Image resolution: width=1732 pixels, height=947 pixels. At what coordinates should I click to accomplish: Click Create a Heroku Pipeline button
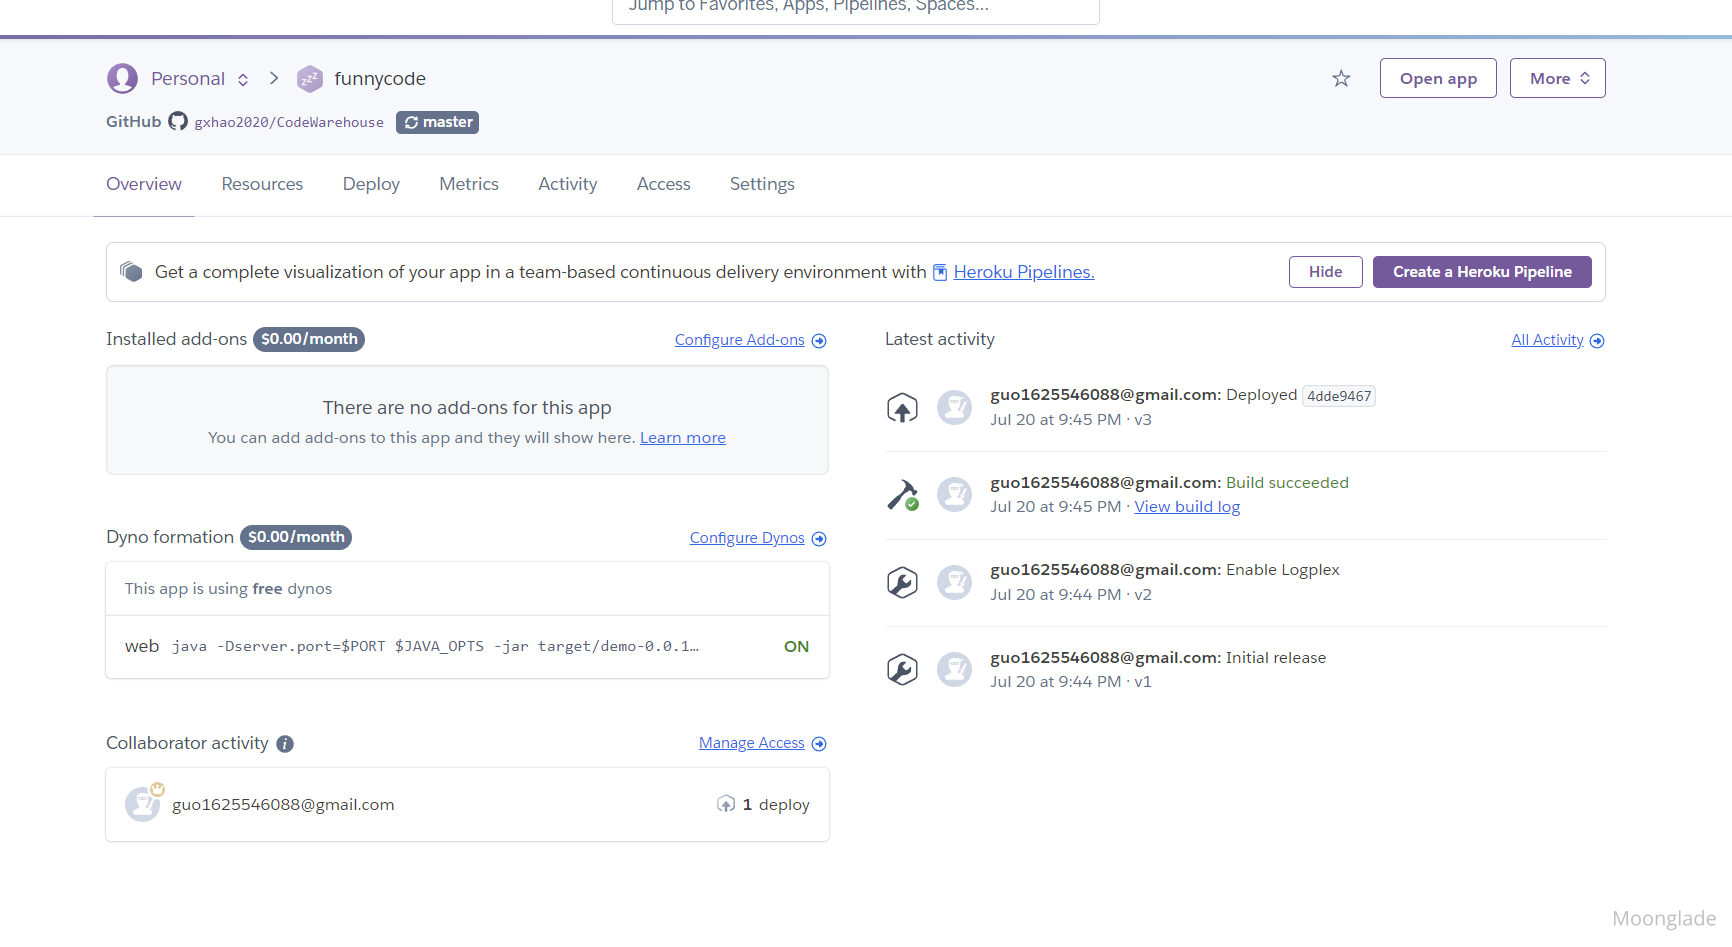[x=1481, y=272]
